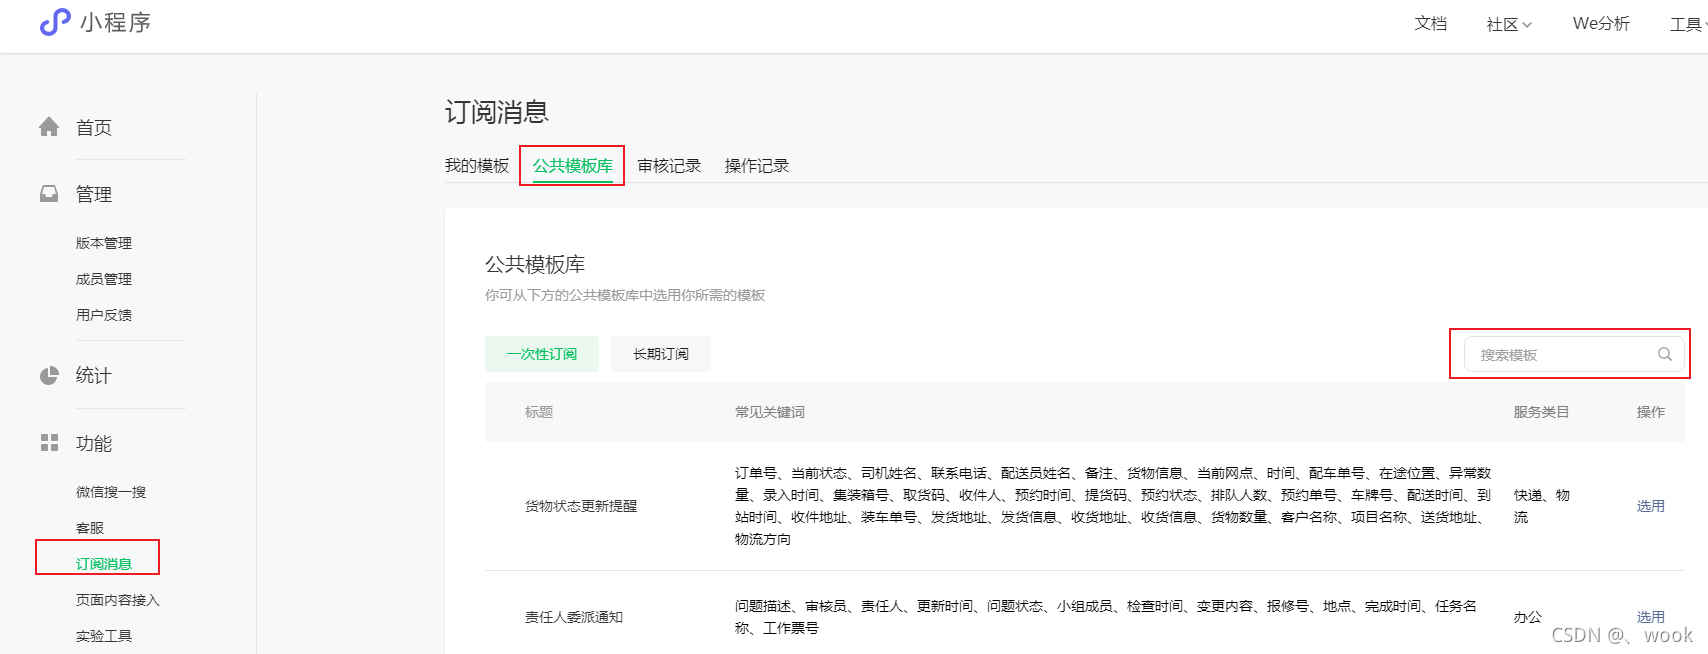Open 成员管理 in sidebar
1708x654 pixels.
[104, 279]
